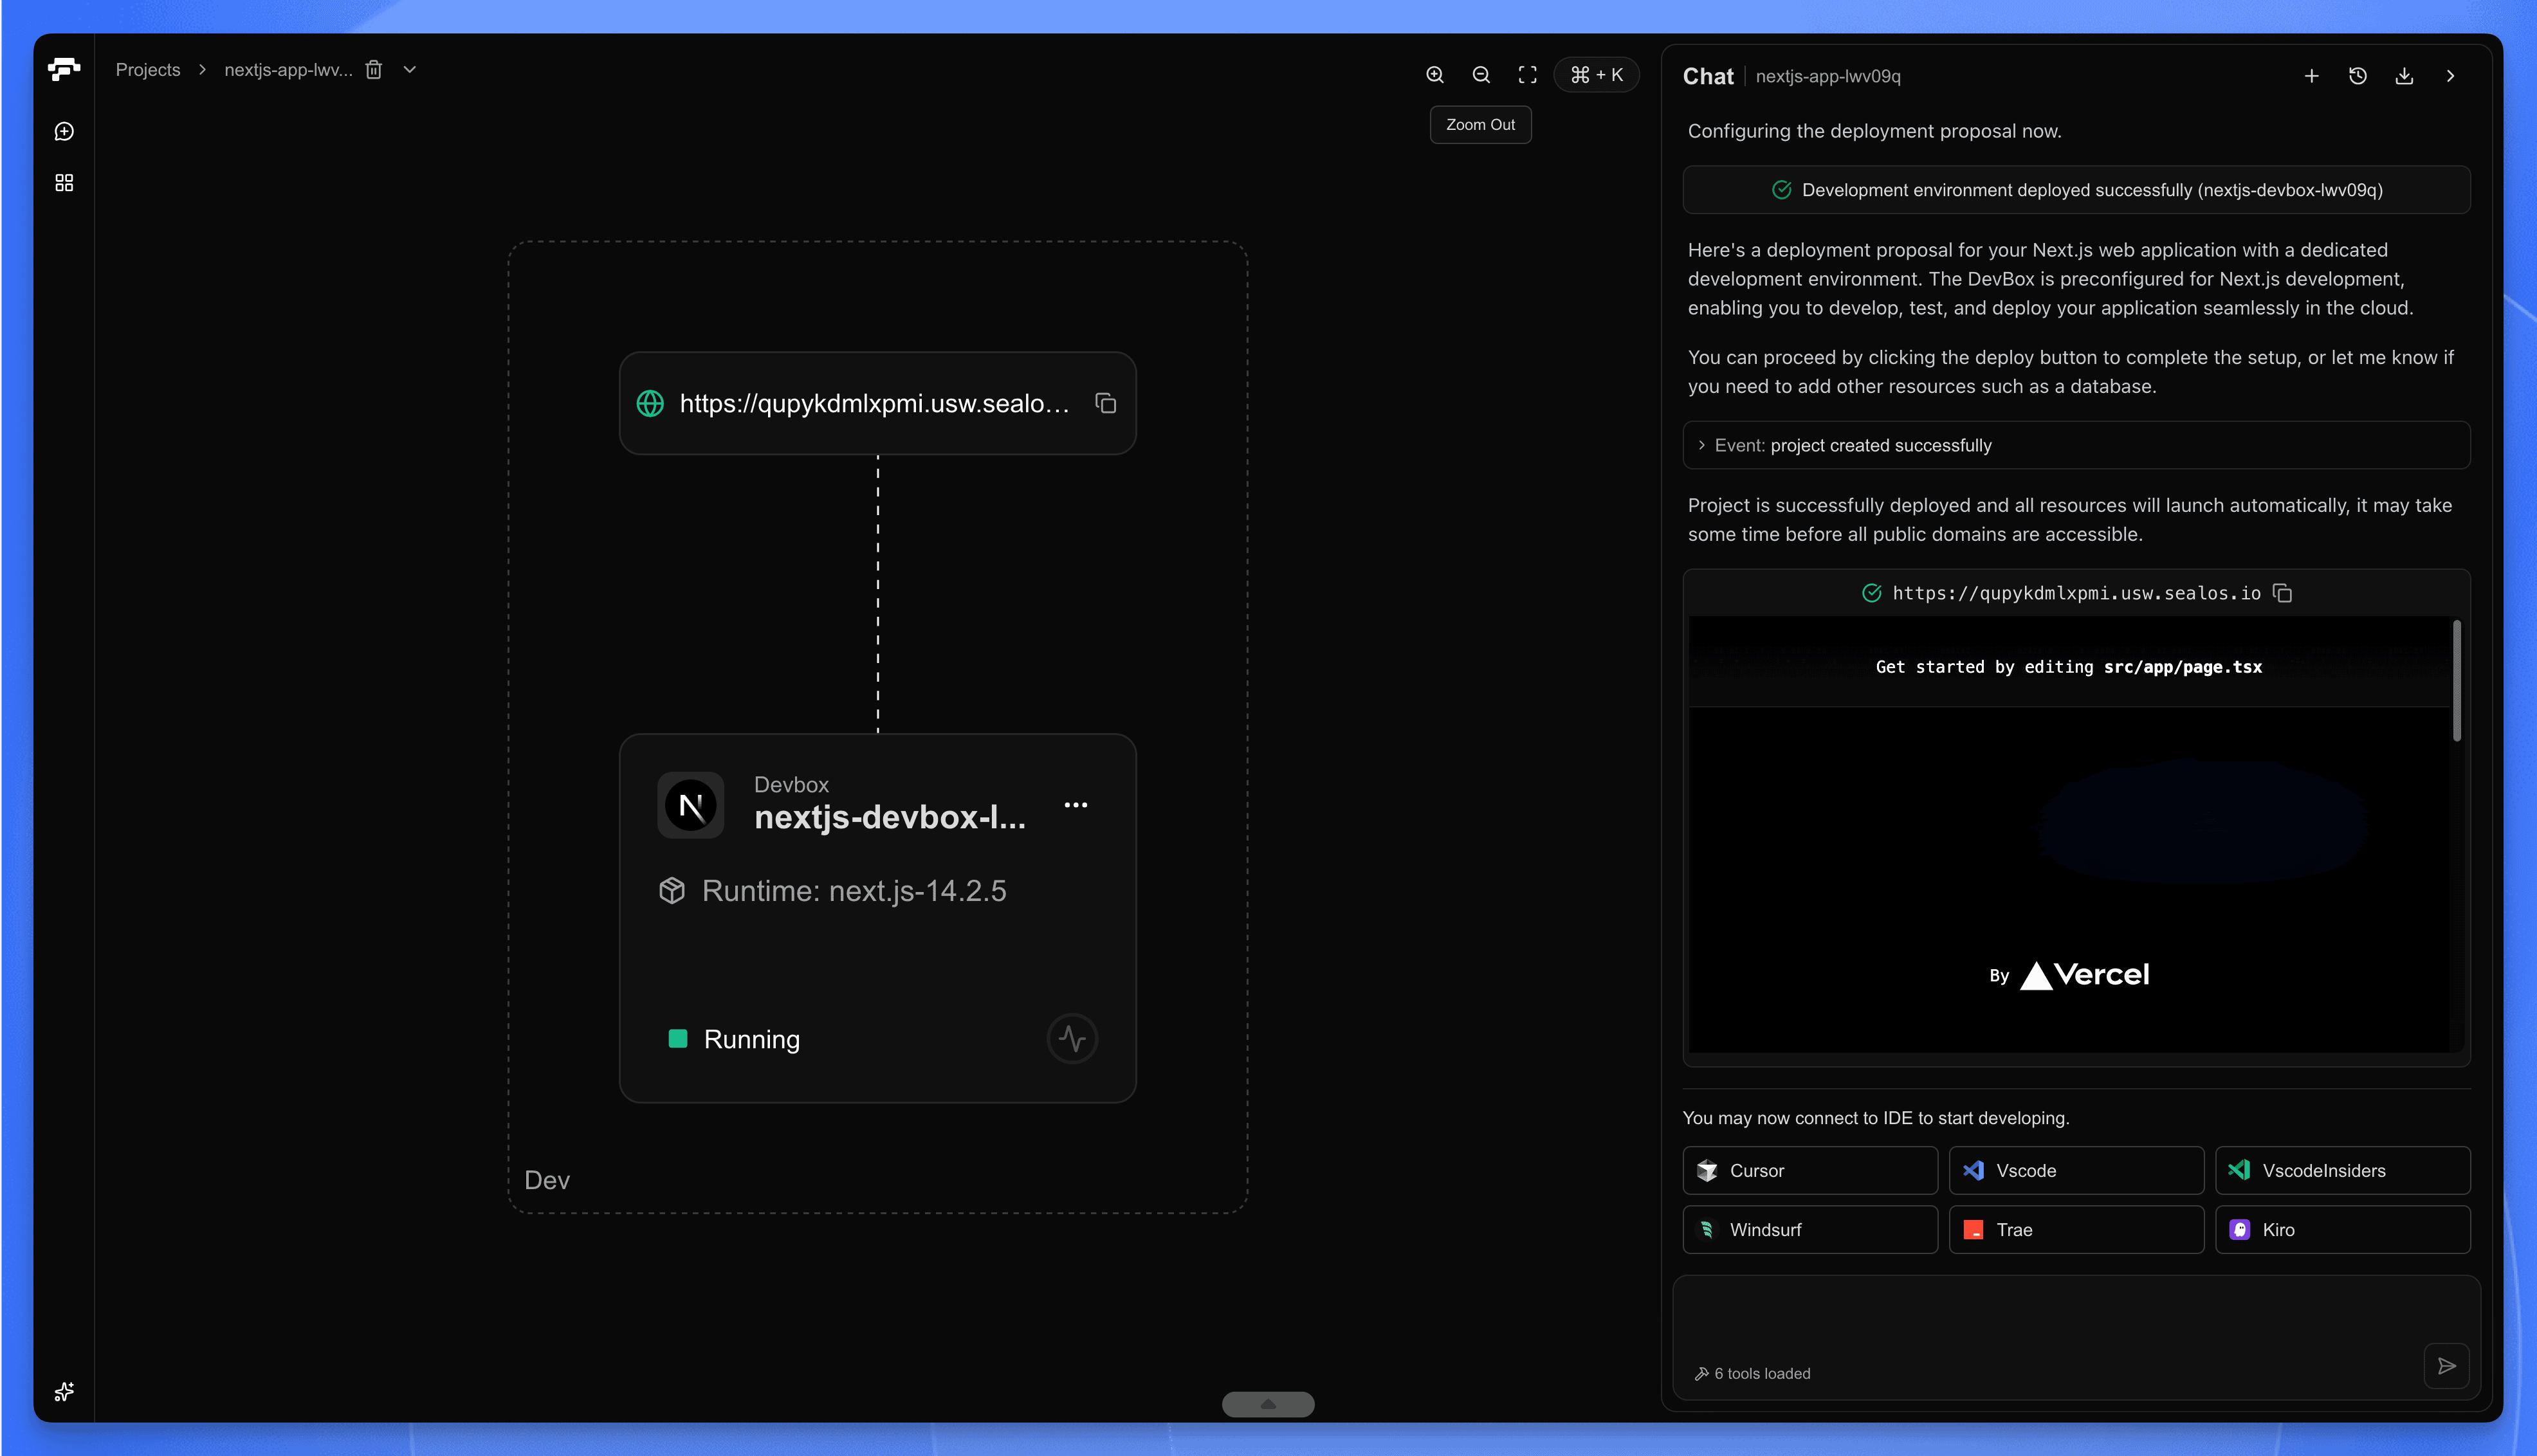The height and width of the screenshot is (1456, 2537).
Task: Download chat with download icon
Action: point(2404,76)
